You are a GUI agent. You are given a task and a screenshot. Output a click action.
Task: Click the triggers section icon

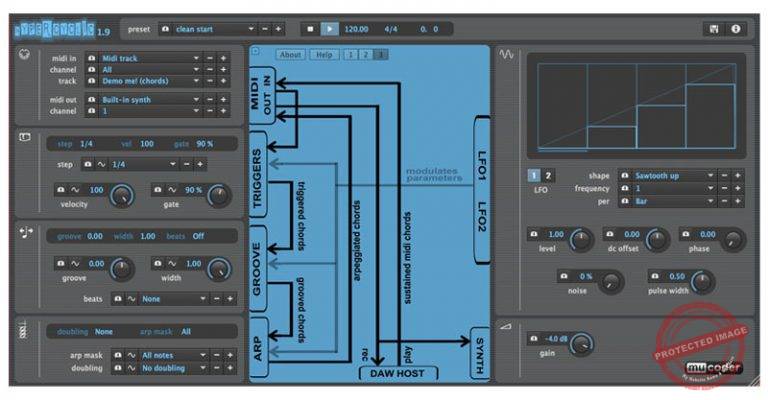tap(24, 137)
